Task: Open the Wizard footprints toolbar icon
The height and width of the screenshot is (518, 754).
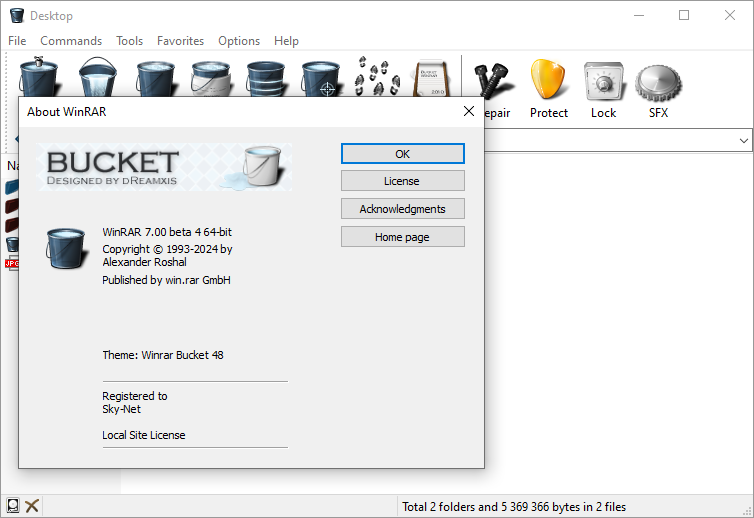Action: (377, 76)
